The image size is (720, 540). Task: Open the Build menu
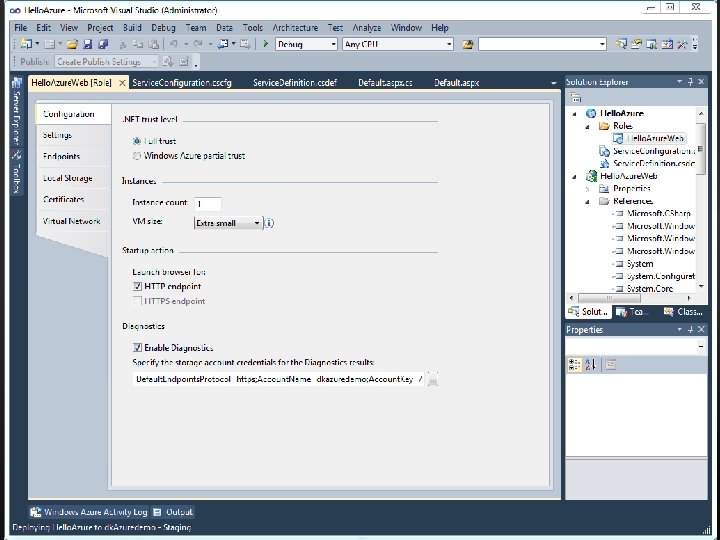(132, 28)
